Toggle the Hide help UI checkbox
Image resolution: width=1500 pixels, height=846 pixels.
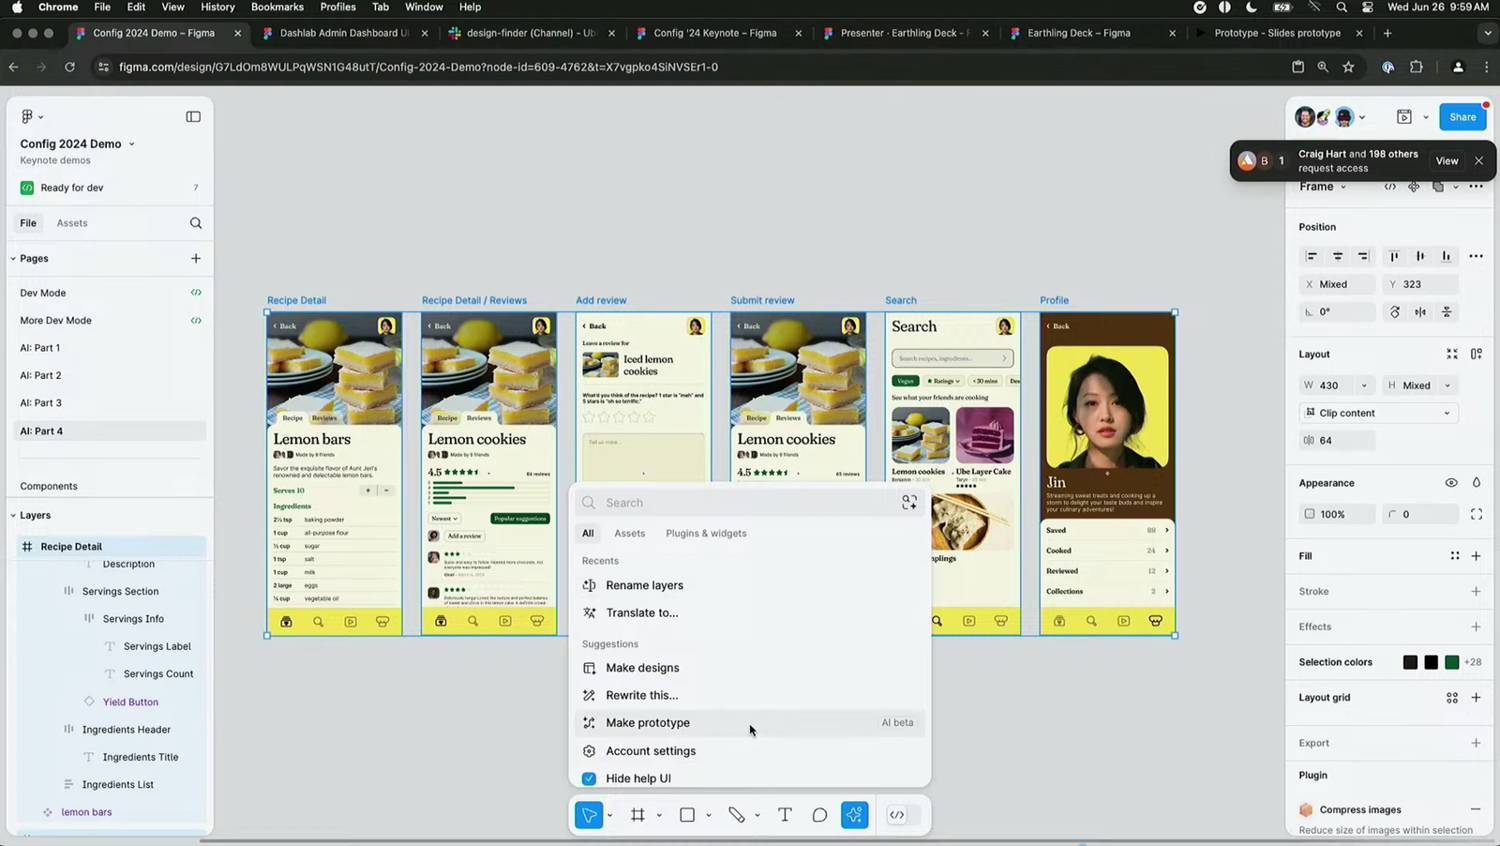click(589, 778)
